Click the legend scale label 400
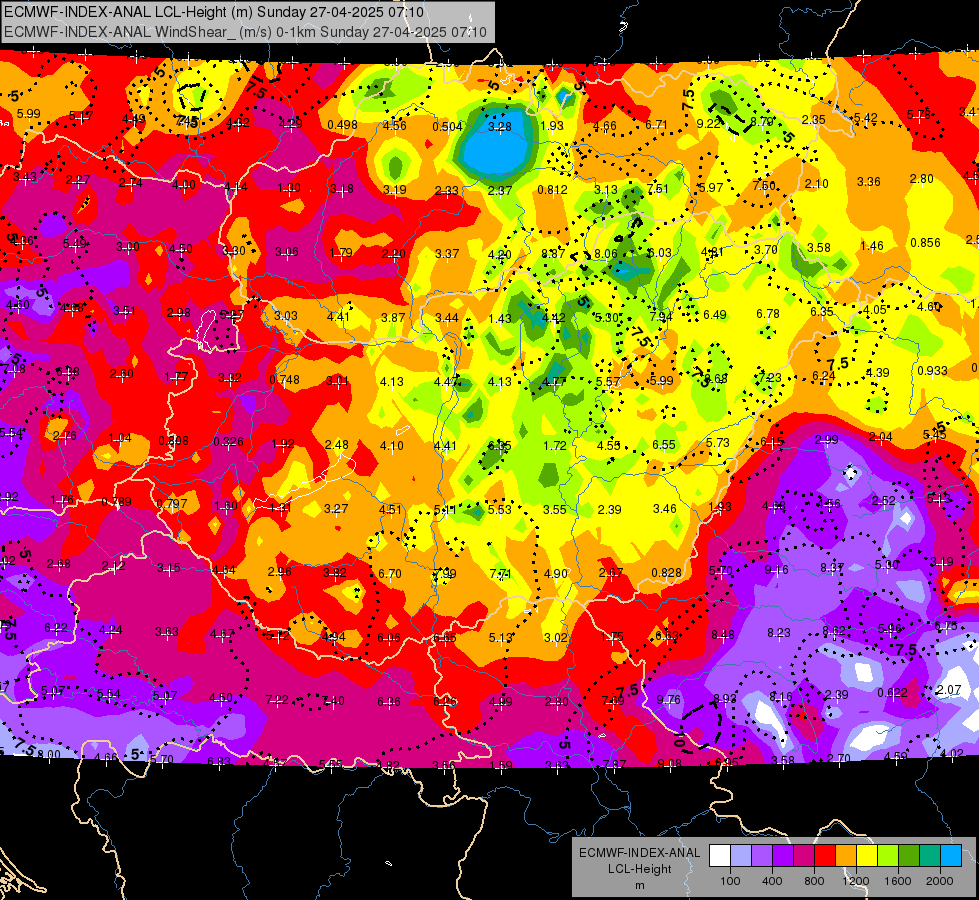This screenshot has width=979, height=900. point(772,881)
